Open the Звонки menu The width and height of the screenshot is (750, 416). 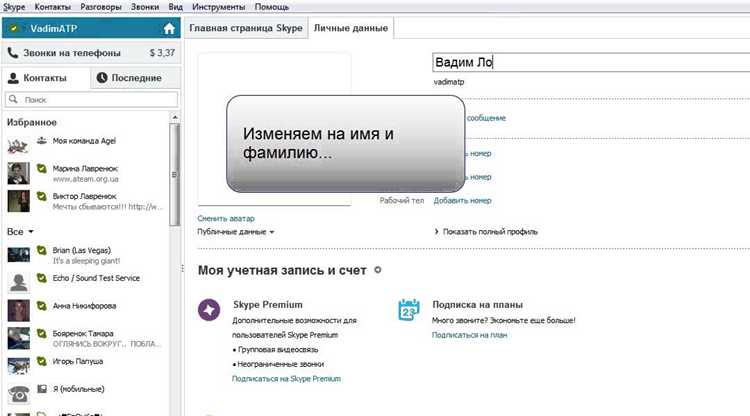pyautogui.click(x=144, y=7)
